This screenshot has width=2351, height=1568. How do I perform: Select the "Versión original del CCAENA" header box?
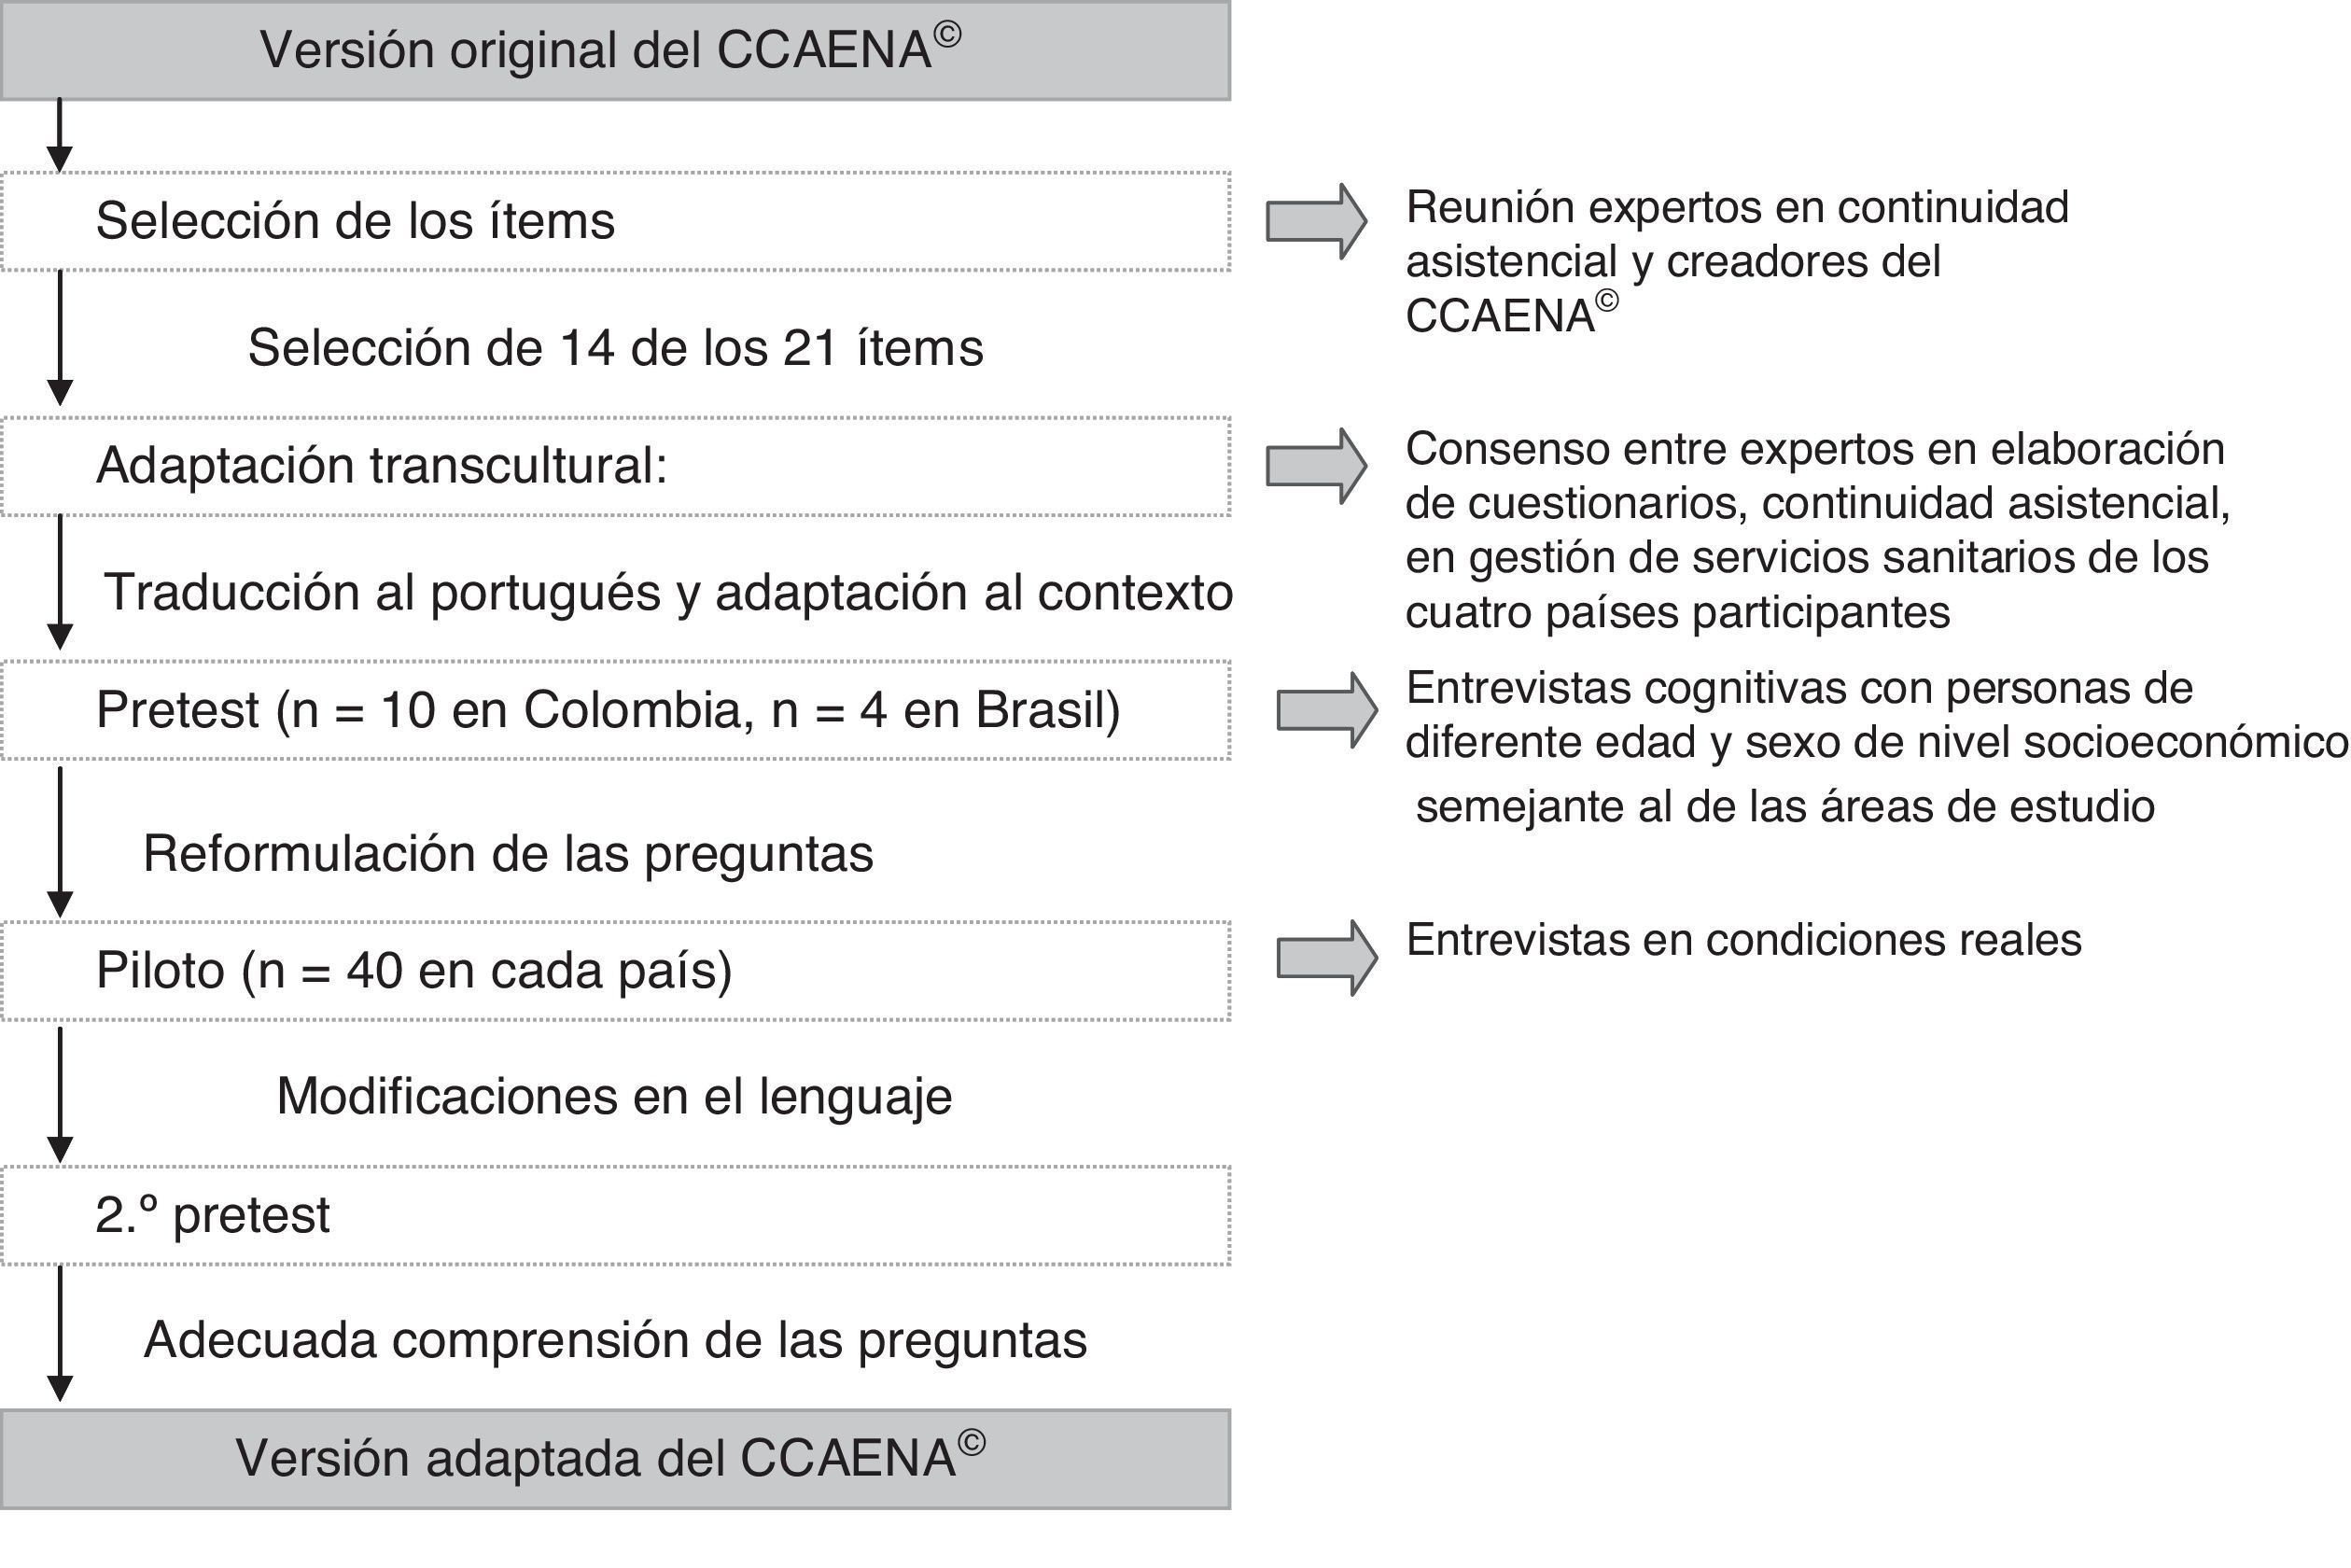(x=615, y=50)
